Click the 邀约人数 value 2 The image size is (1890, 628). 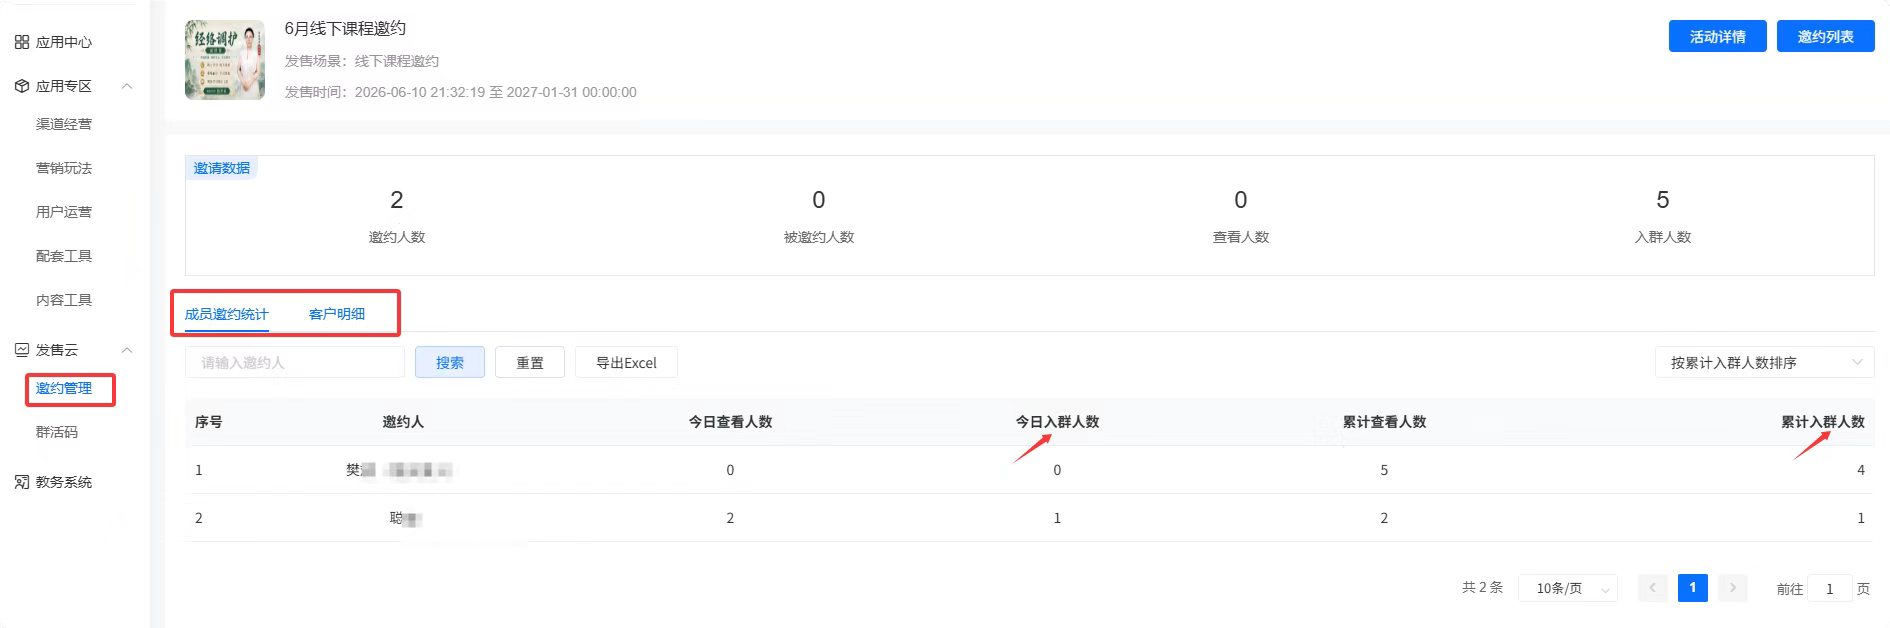(397, 200)
